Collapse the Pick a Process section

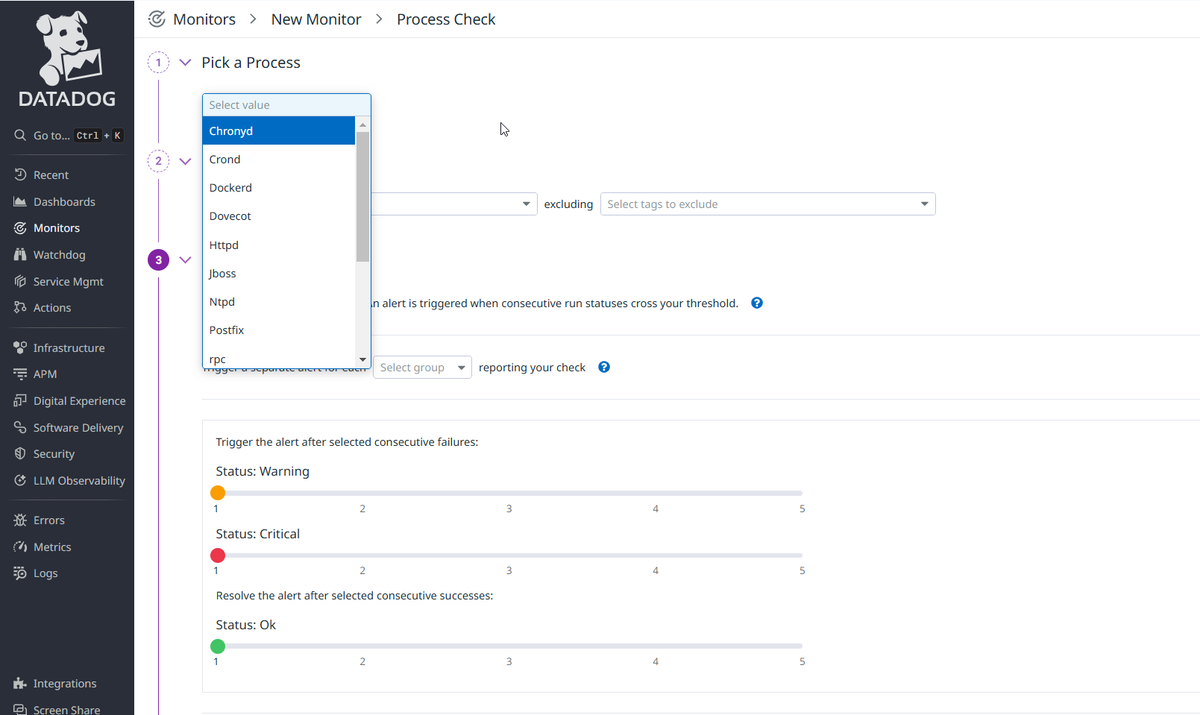pos(185,62)
